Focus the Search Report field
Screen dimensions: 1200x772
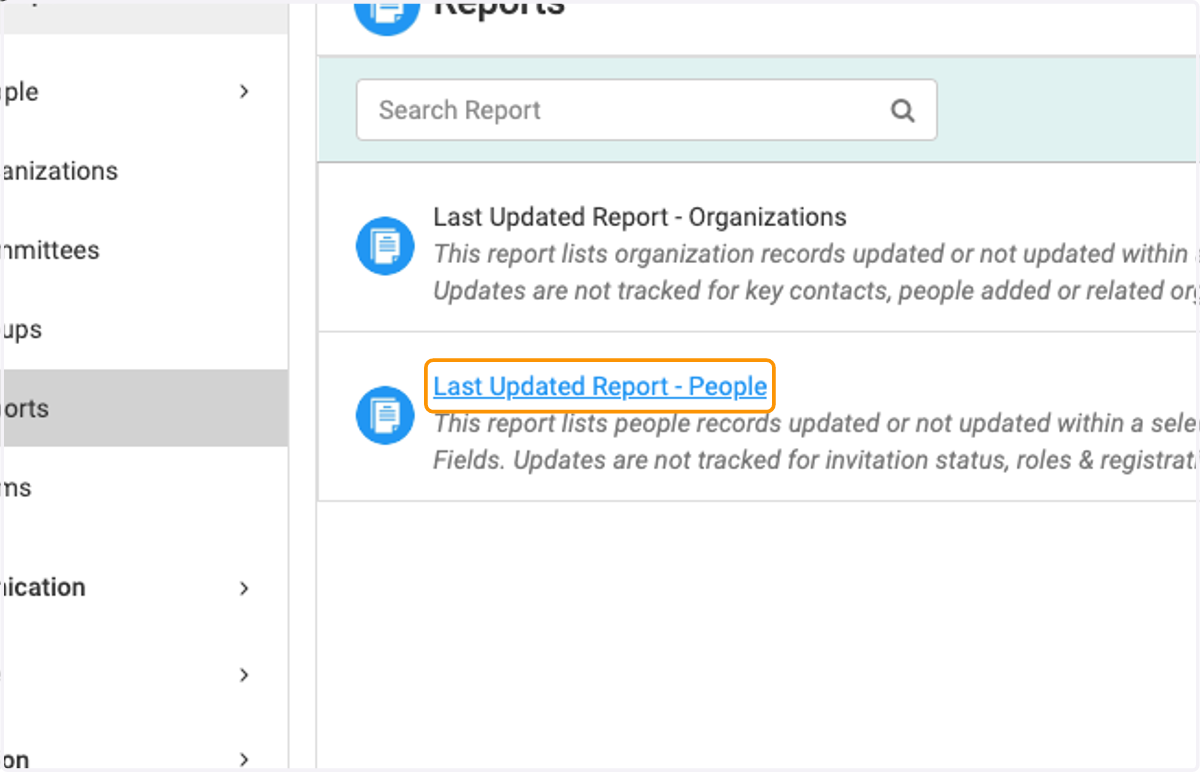tap(646, 110)
